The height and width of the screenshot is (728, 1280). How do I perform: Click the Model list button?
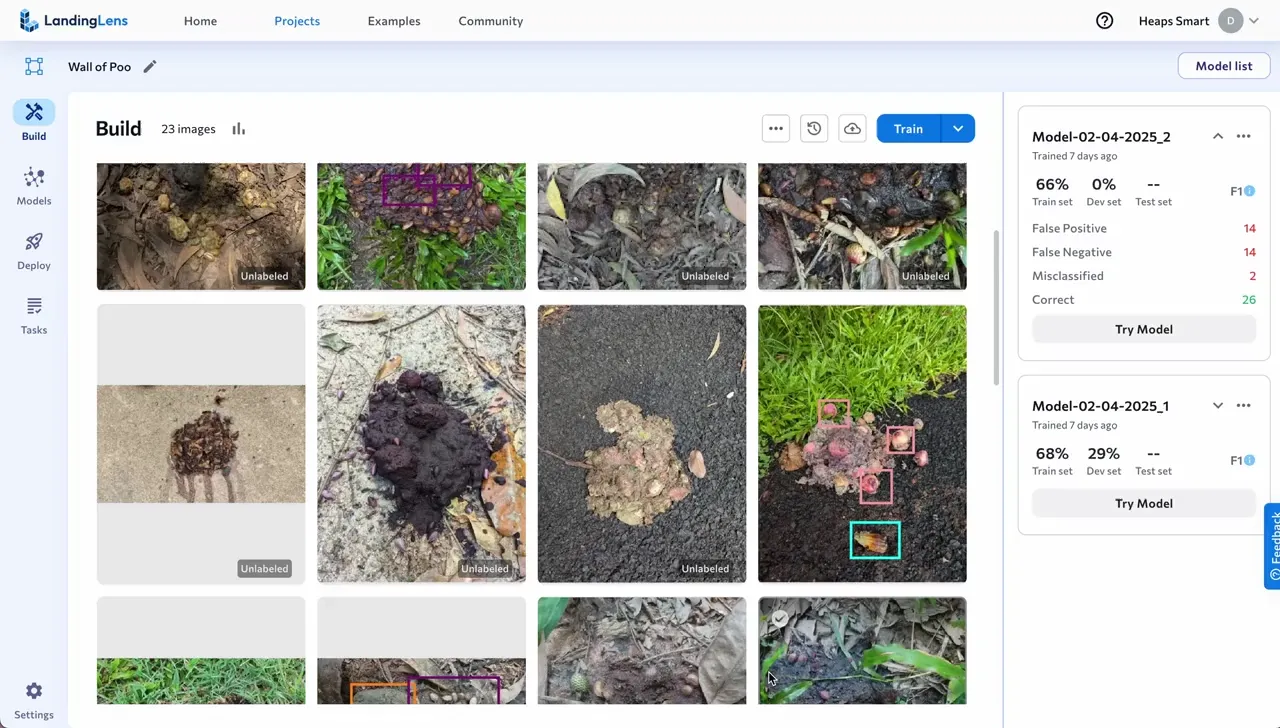(x=1223, y=66)
